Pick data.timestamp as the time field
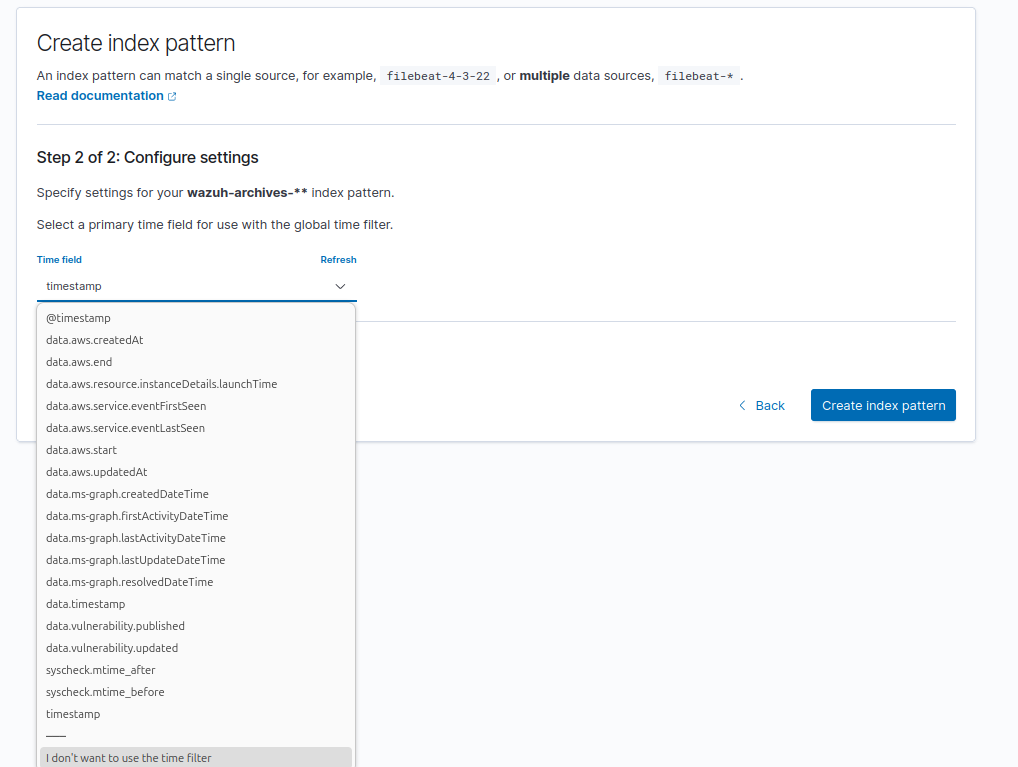 pyautogui.click(x=85, y=604)
